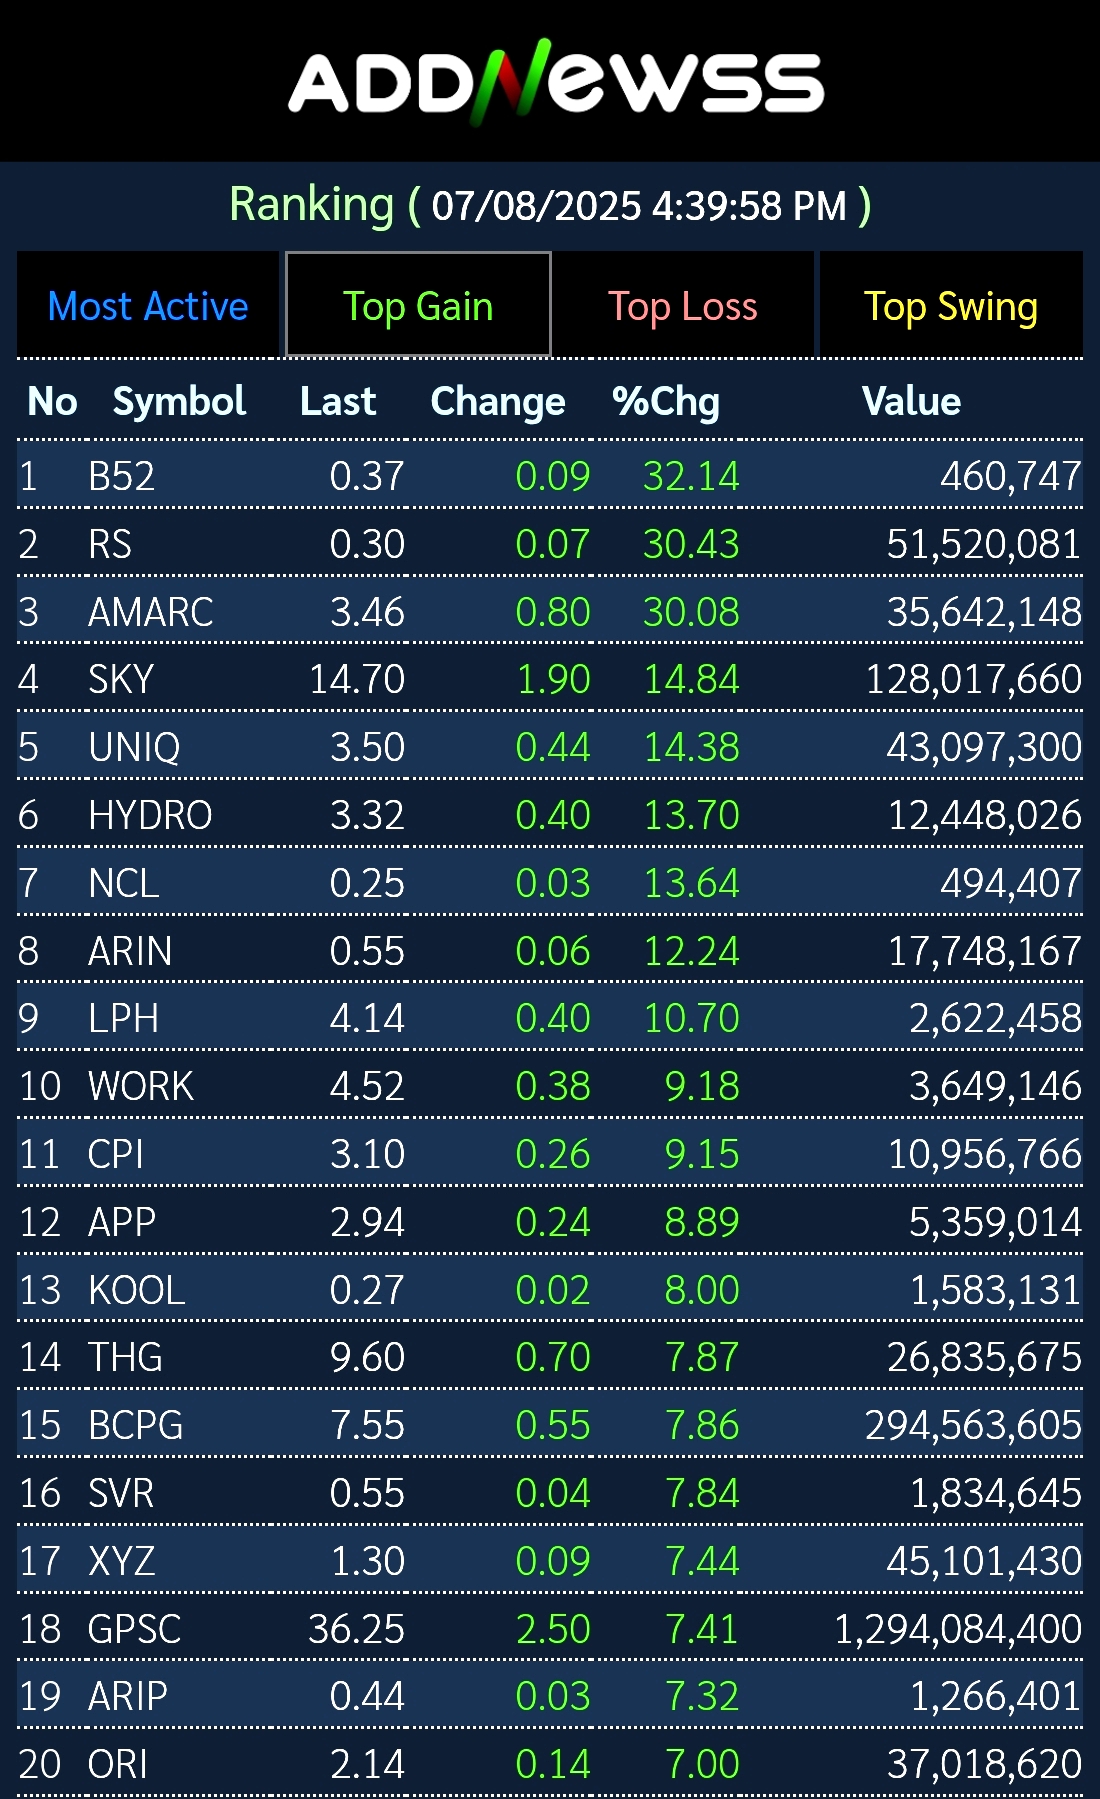Viewport: 1100px width, 1799px height.
Task: Click the Last column header
Action: pos(338,401)
